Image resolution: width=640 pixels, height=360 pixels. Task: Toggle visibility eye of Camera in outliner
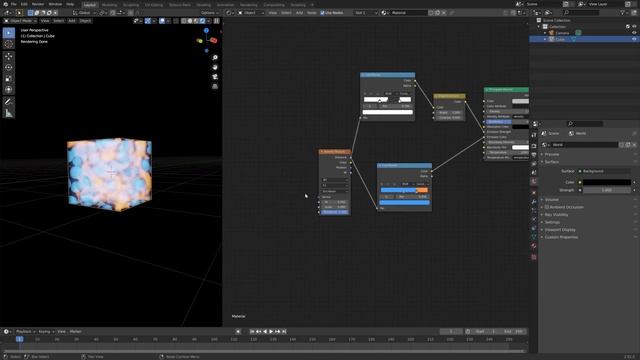[634, 33]
